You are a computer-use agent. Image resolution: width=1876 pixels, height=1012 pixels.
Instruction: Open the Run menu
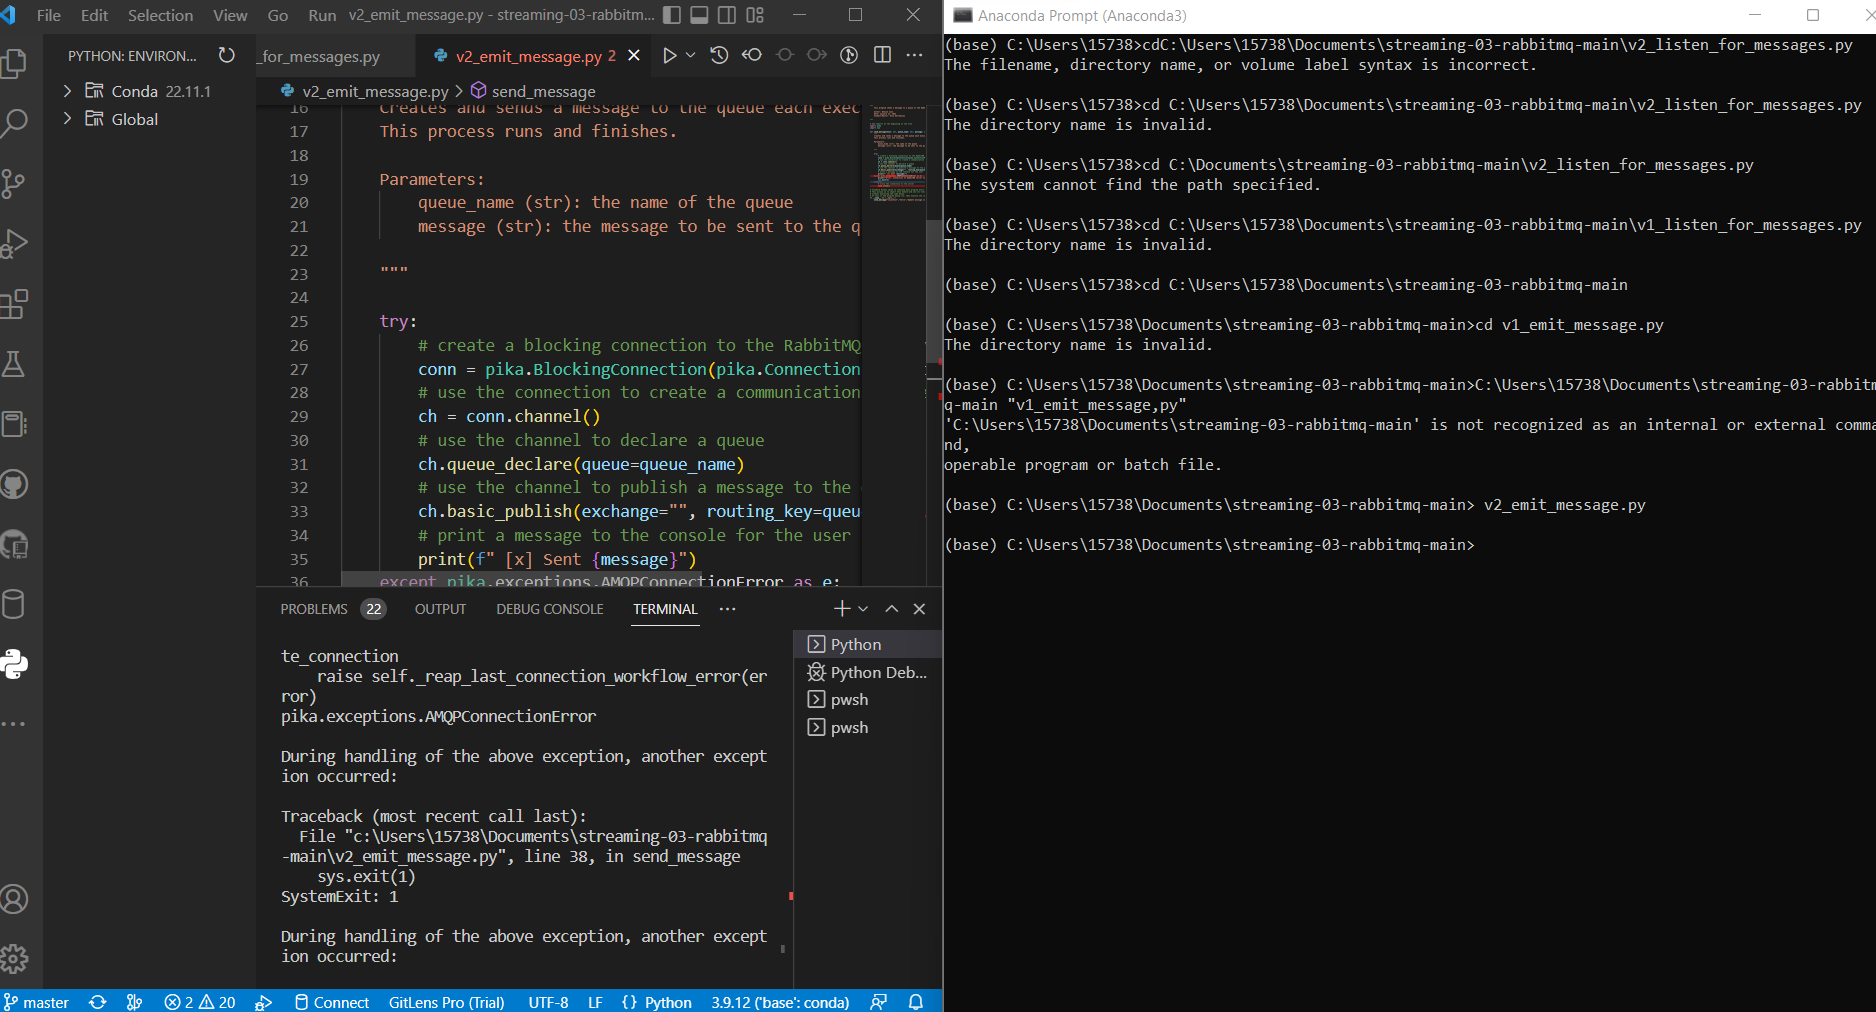322,15
